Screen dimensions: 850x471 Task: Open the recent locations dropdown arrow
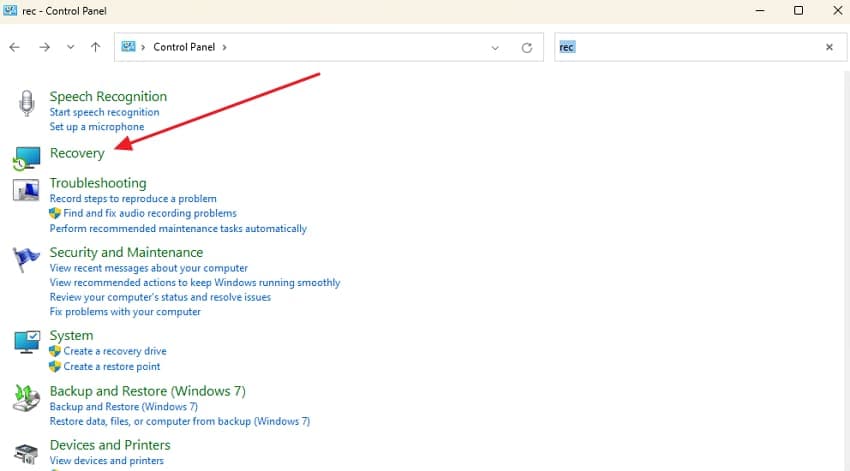coord(70,47)
